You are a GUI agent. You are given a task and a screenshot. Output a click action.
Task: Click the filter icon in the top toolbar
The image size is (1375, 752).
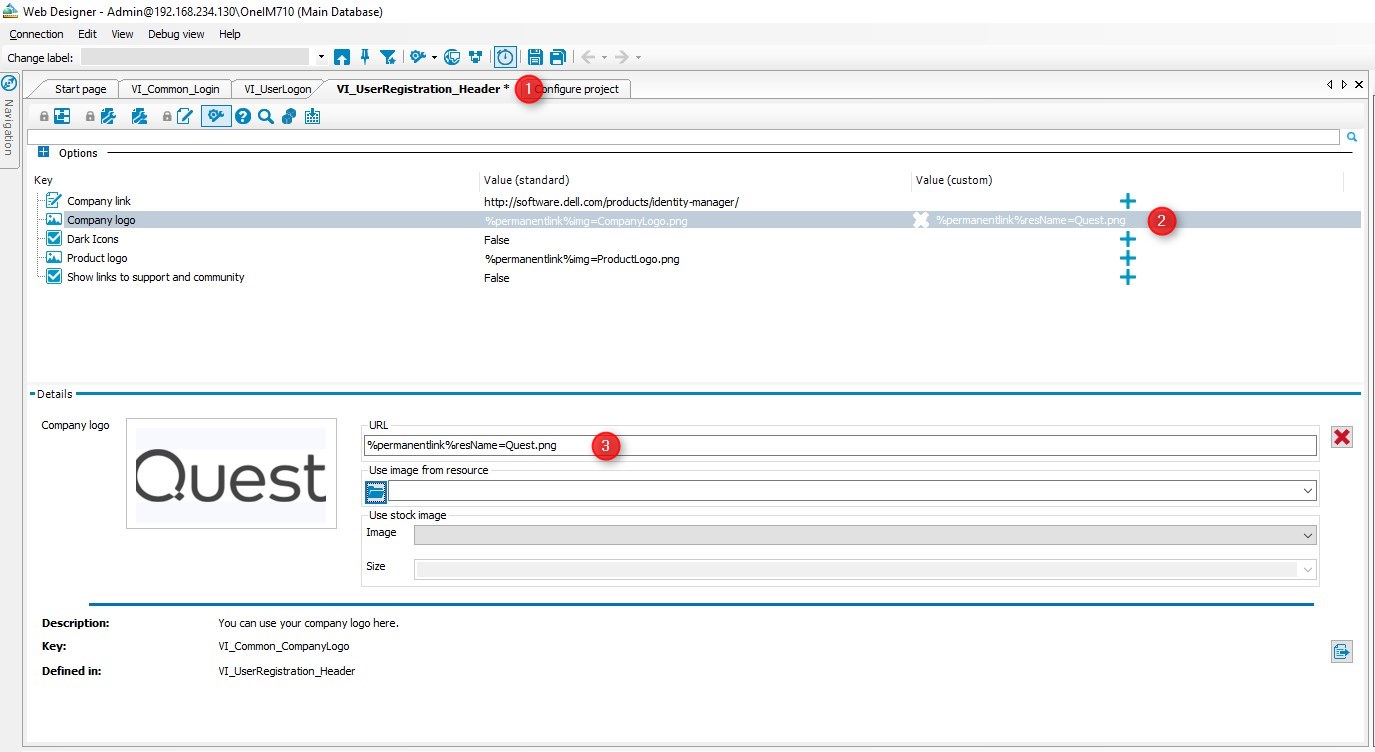tap(387, 57)
